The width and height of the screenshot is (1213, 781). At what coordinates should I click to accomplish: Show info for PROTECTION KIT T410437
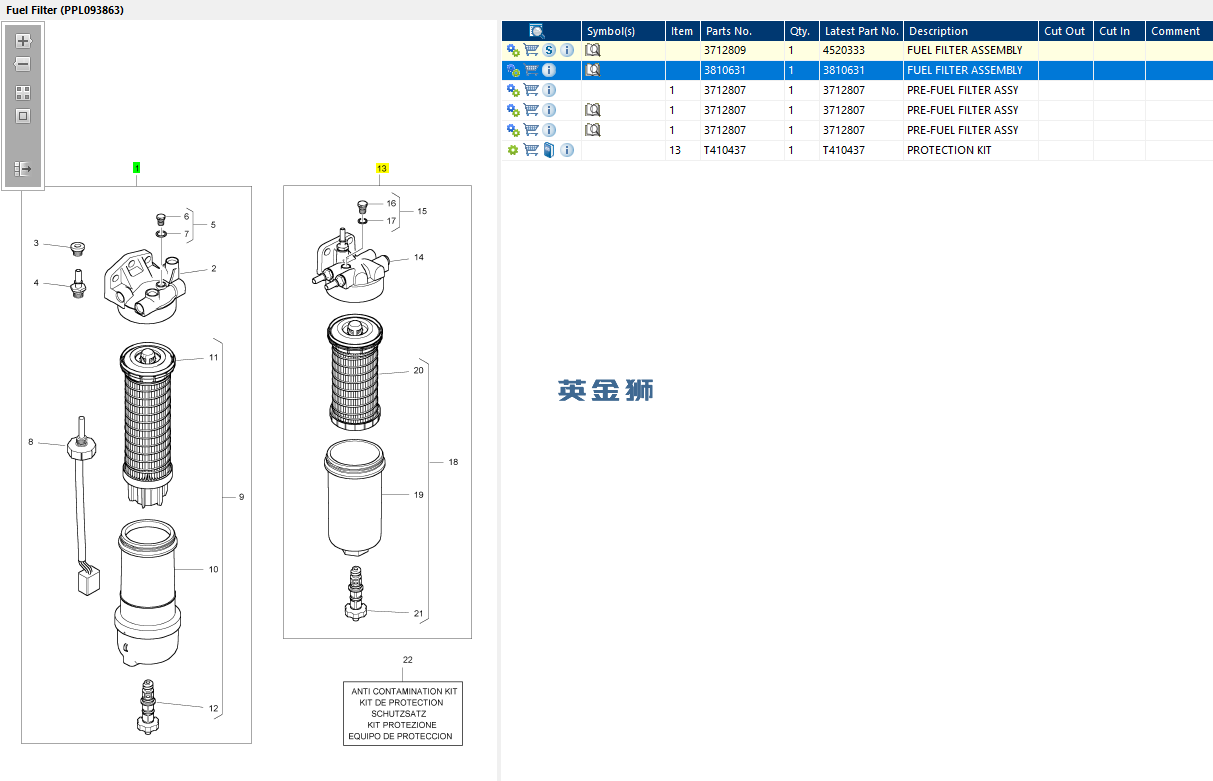[x=567, y=150]
